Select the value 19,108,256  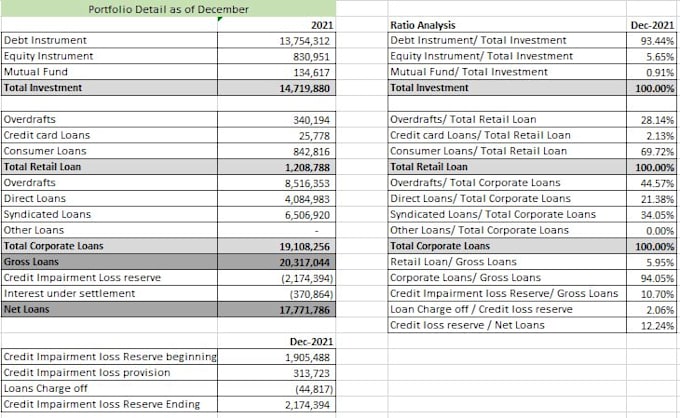[x=277, y=246]
